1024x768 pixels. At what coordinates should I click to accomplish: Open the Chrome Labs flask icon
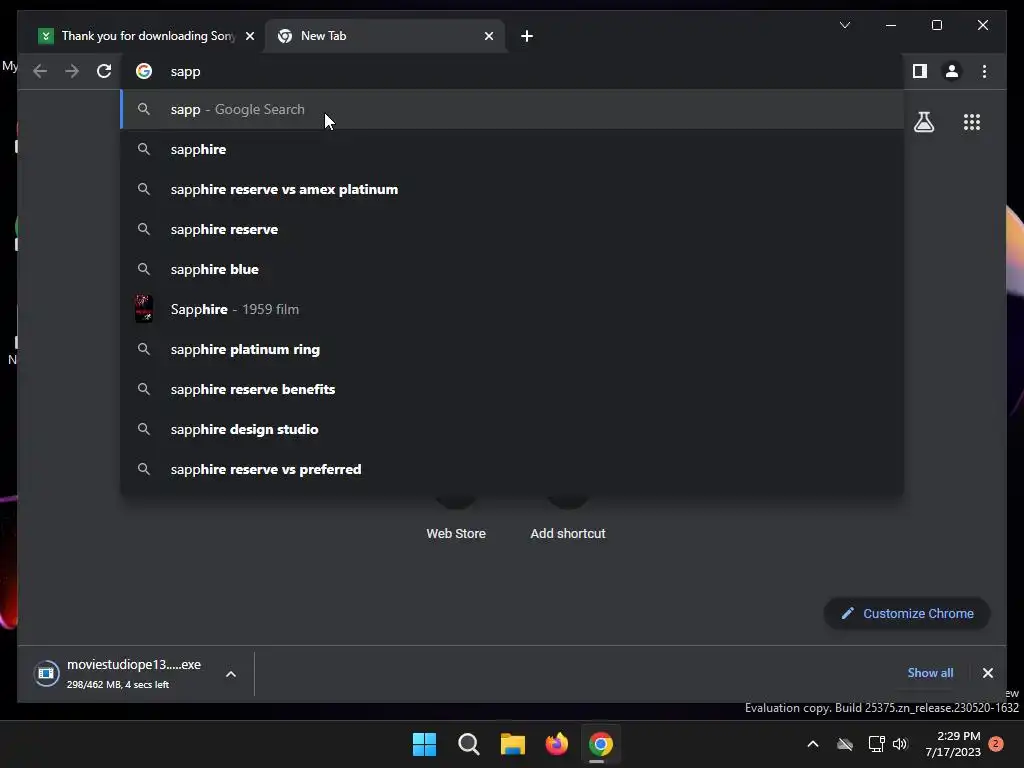pyautogui.click(x=923, y=122)
